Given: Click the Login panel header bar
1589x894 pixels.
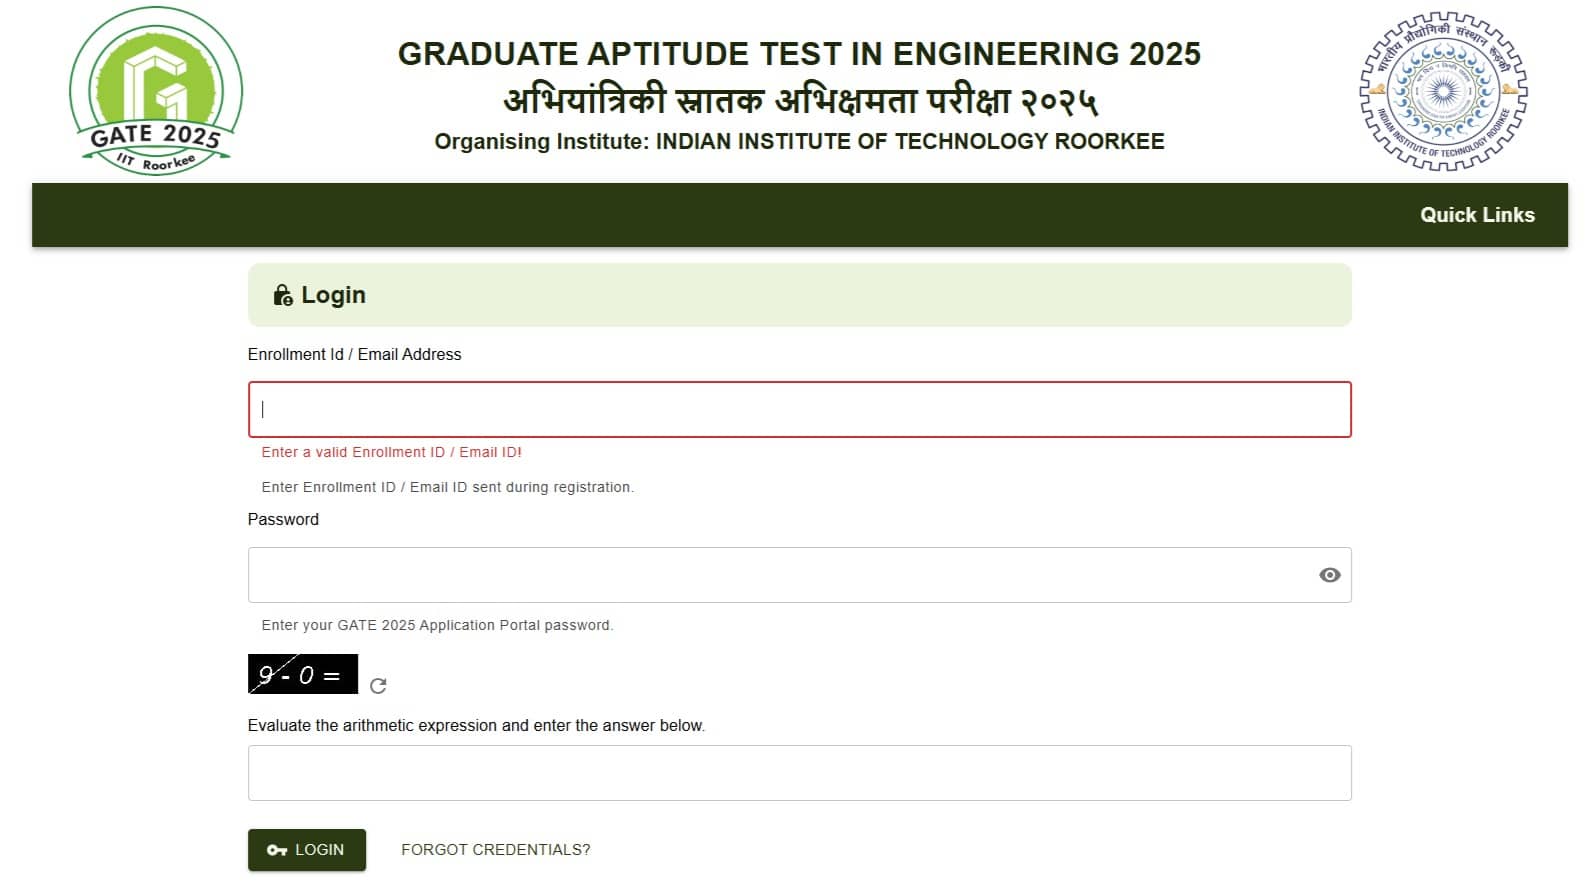Looking at the screenshot, I should [799, 294].
